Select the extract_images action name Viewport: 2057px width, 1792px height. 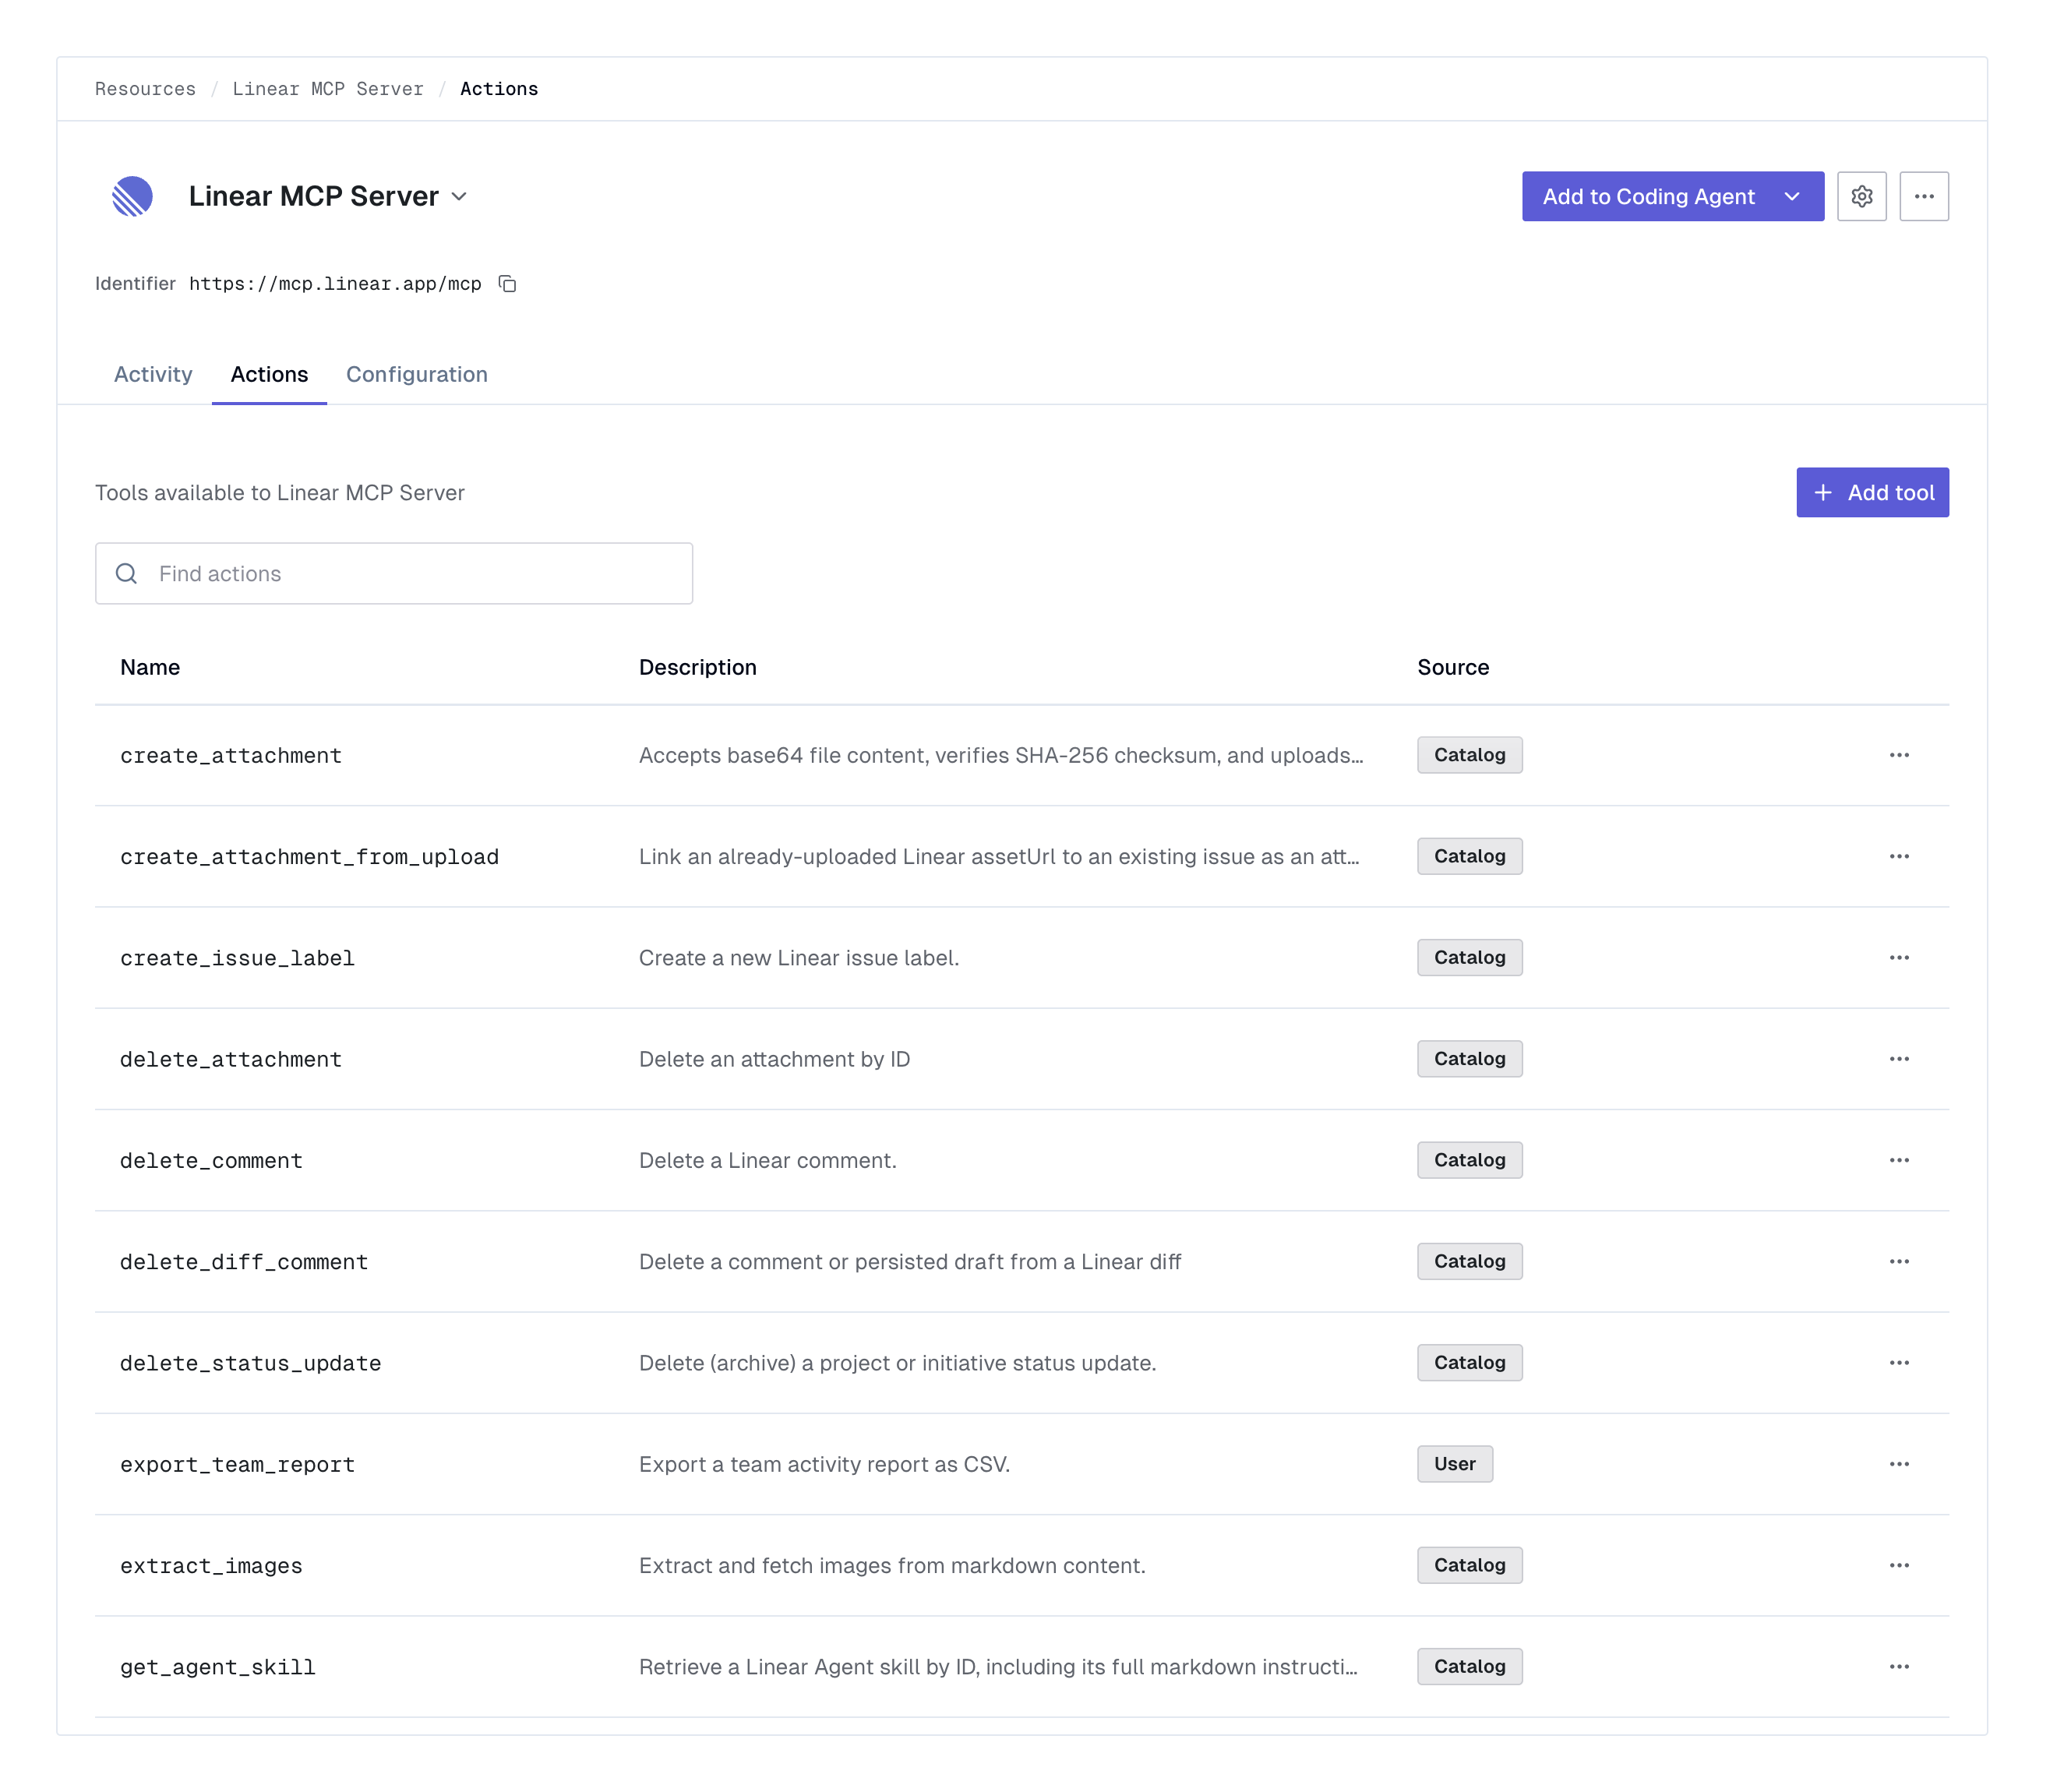[x=211, y=1566]
